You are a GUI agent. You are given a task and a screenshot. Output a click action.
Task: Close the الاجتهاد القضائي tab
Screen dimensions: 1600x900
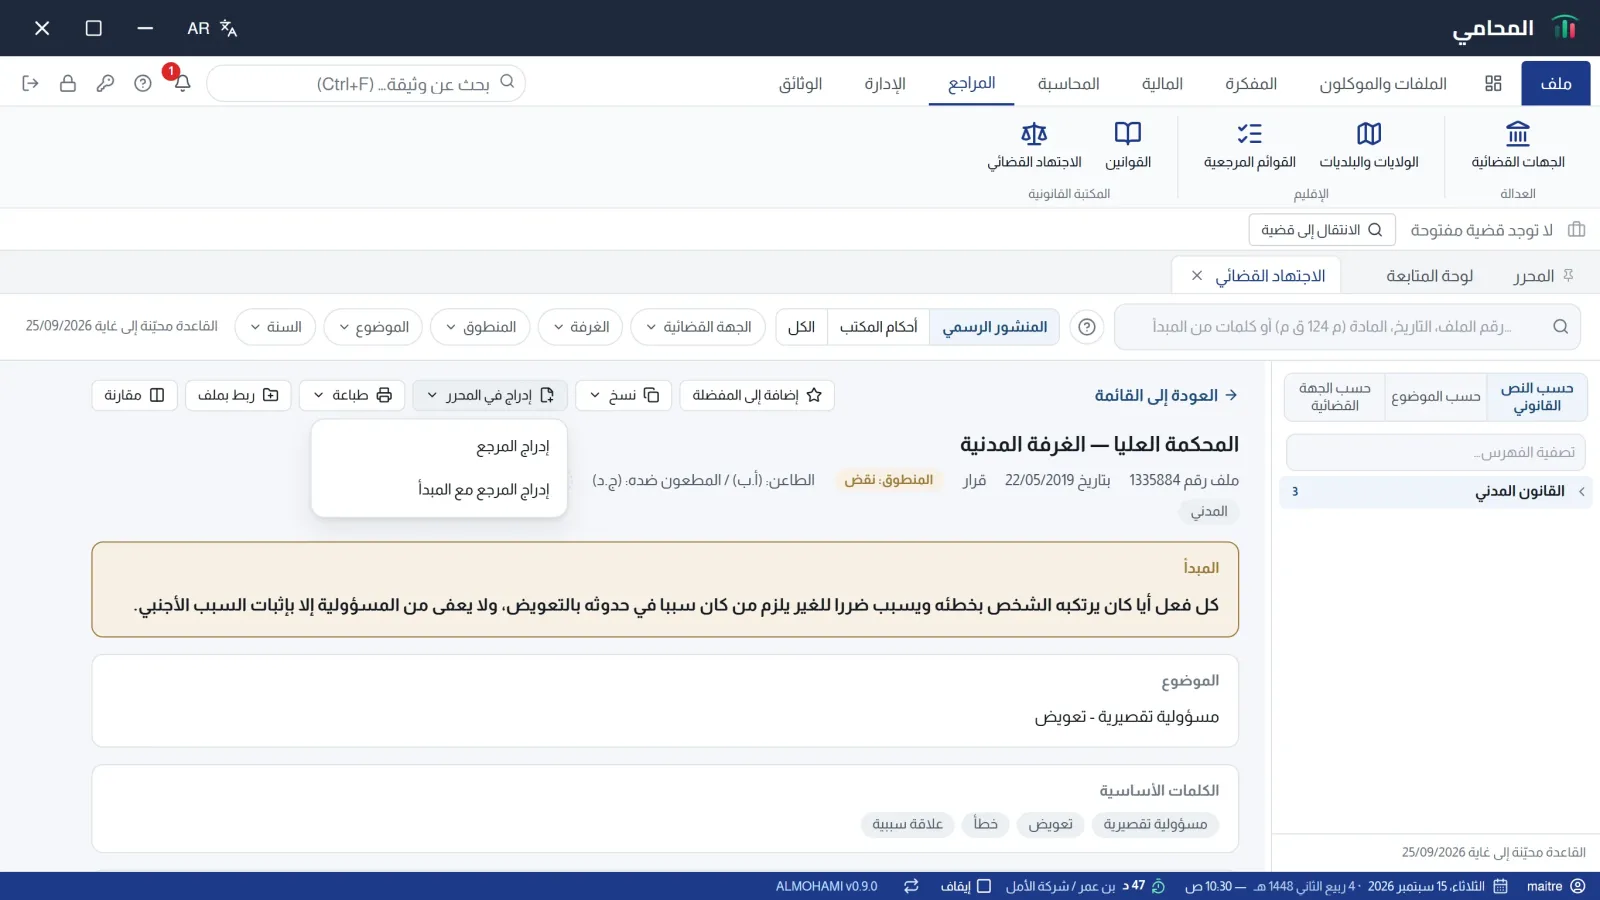point(1197,276)
